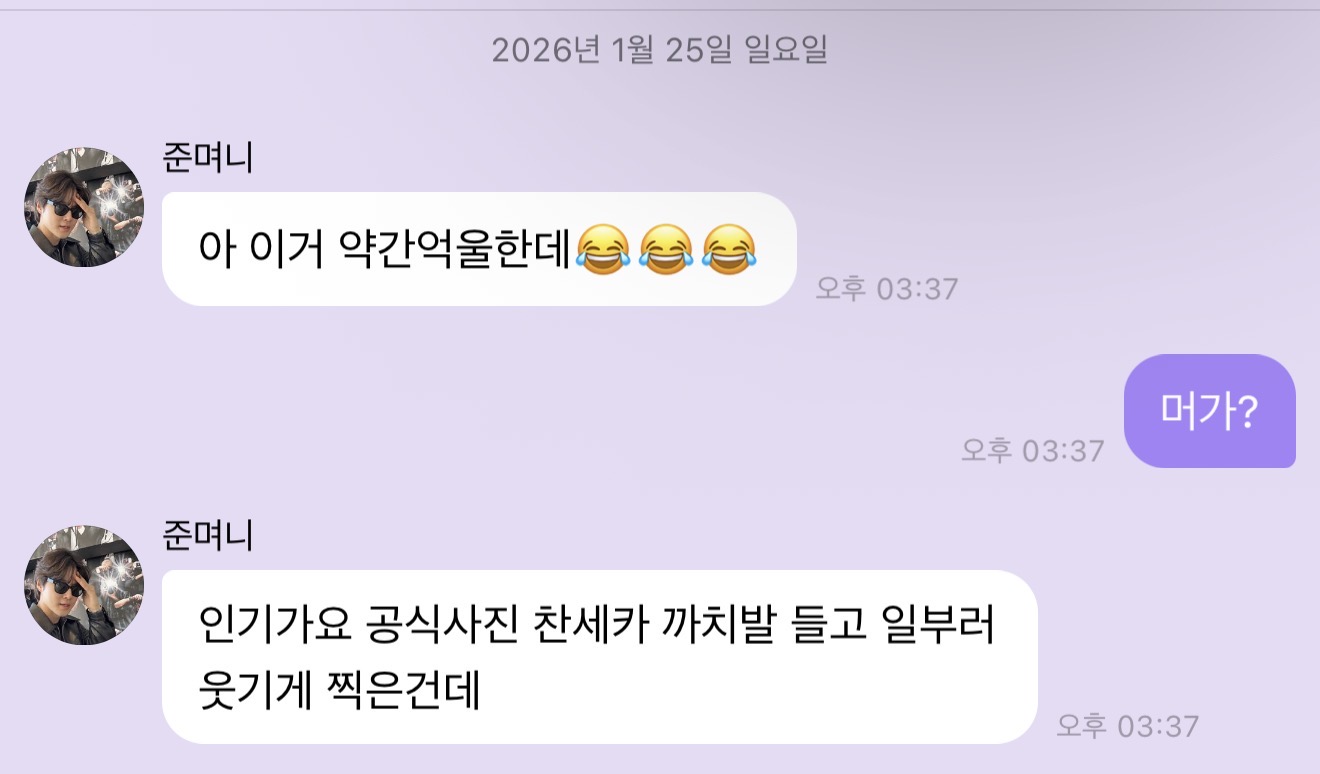Click the 오후 03:37 timestamp beside the '머가?' bubble
The image size is (1320, 774).
pos(1033,450)
